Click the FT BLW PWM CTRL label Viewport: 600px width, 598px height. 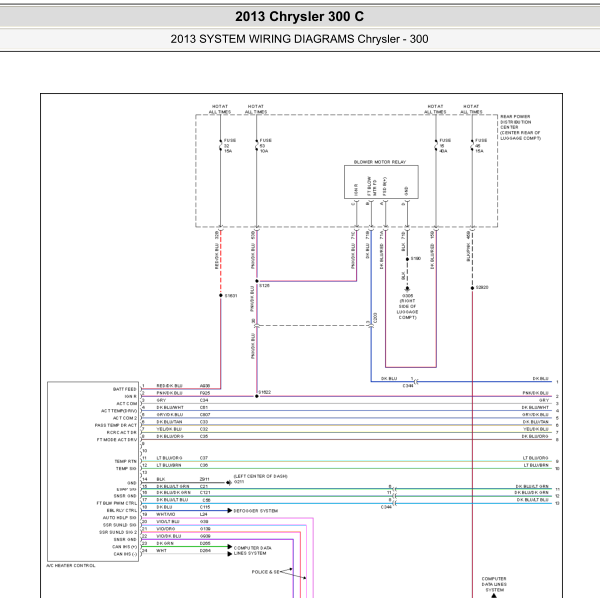117,503
